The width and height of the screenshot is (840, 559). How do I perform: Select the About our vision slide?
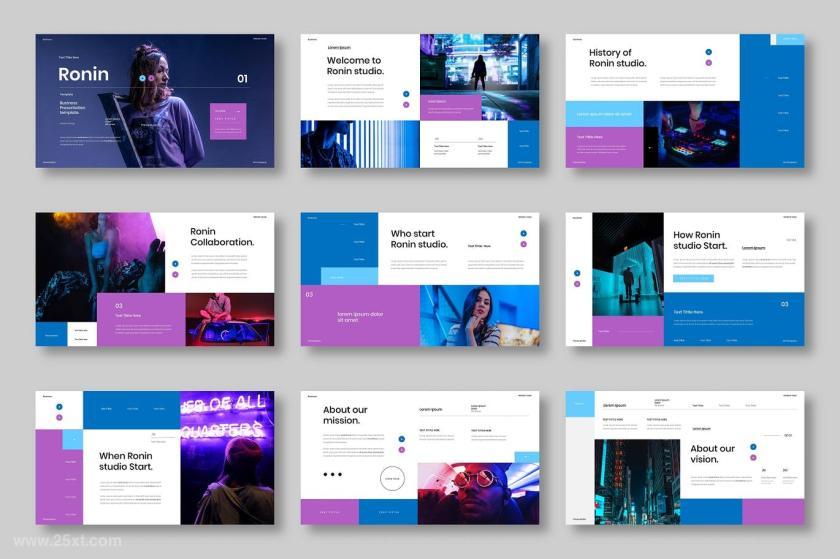point(685,458)
